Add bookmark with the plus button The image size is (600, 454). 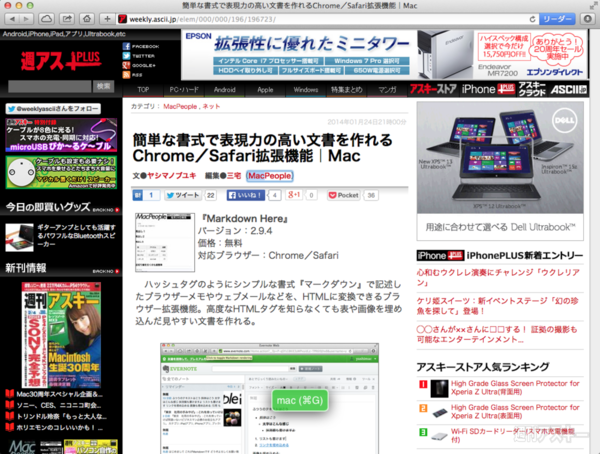coord(107,19)
